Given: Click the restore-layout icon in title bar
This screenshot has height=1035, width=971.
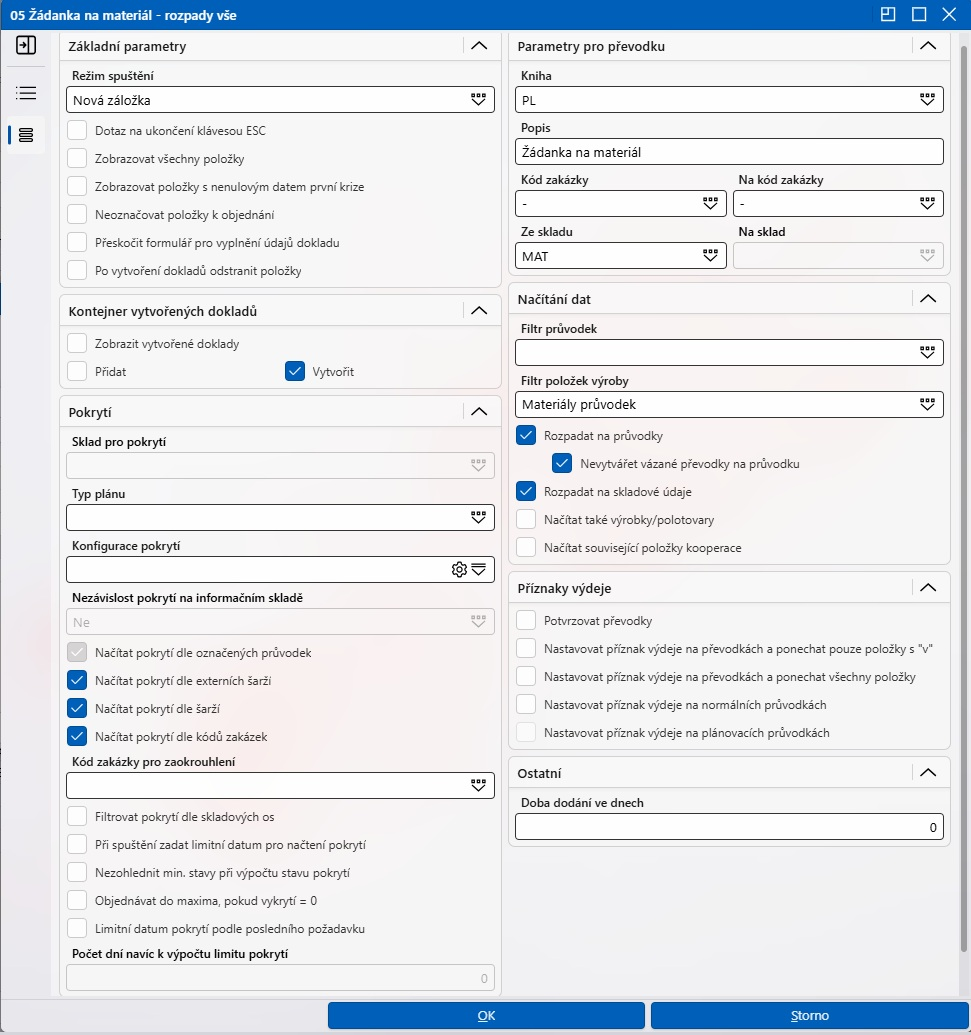Looking at the screenshot, I should (x=888, y=15).
